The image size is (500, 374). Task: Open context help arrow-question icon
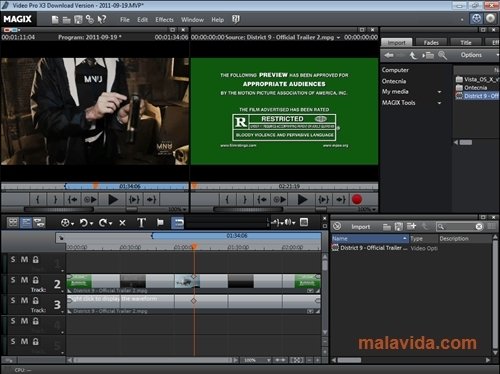point(102,20)
